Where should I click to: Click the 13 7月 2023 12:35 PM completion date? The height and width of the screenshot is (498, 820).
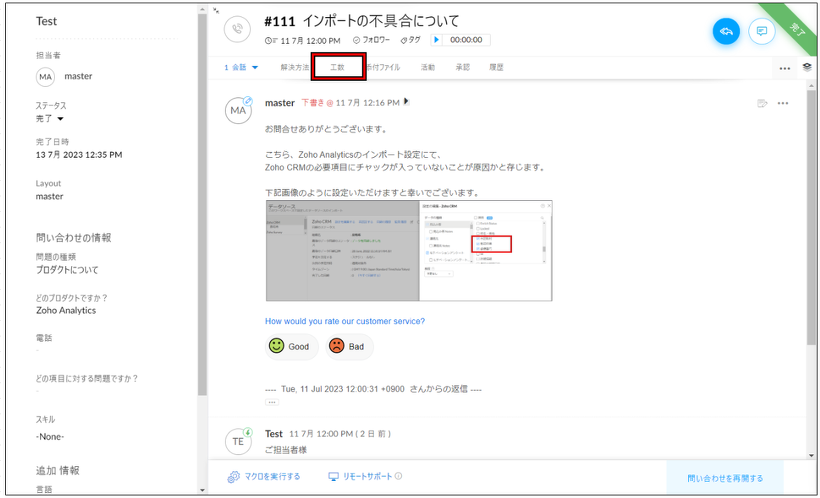[79, 155]
